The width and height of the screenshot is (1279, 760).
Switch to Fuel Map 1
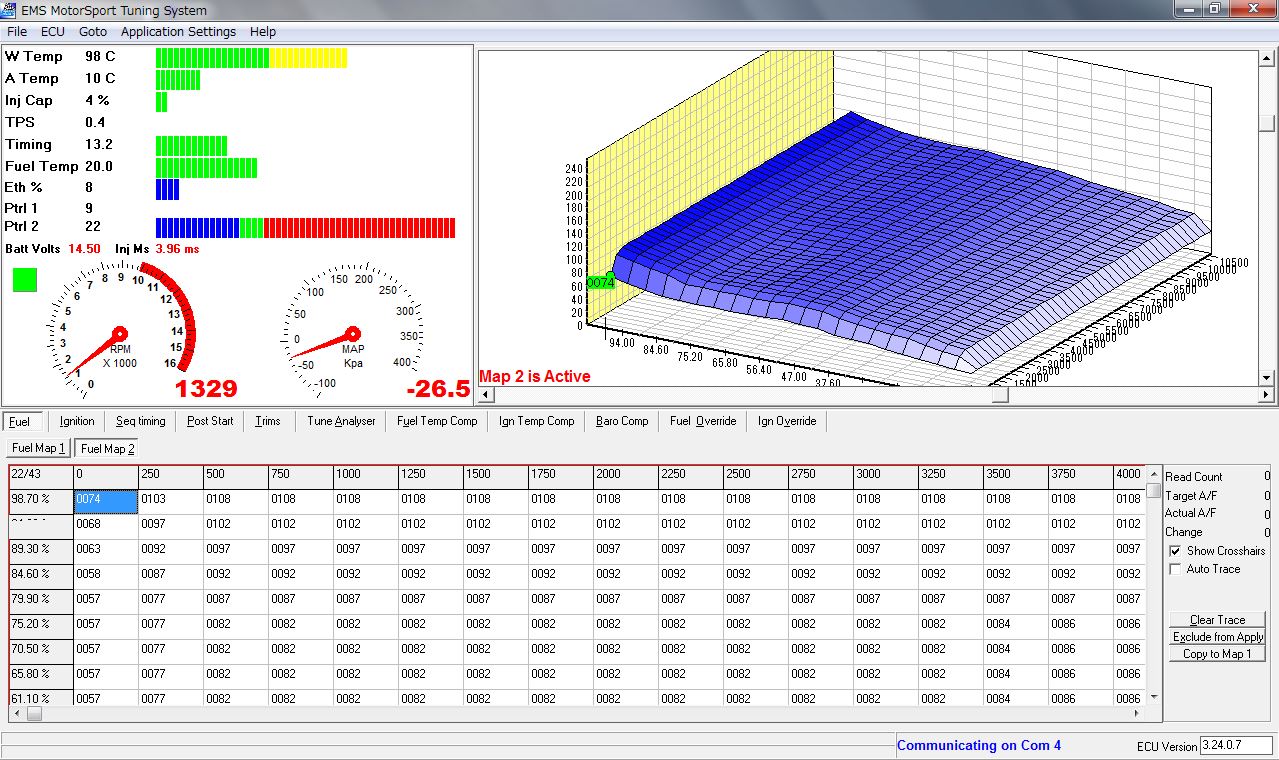click(x=39, y=448)
